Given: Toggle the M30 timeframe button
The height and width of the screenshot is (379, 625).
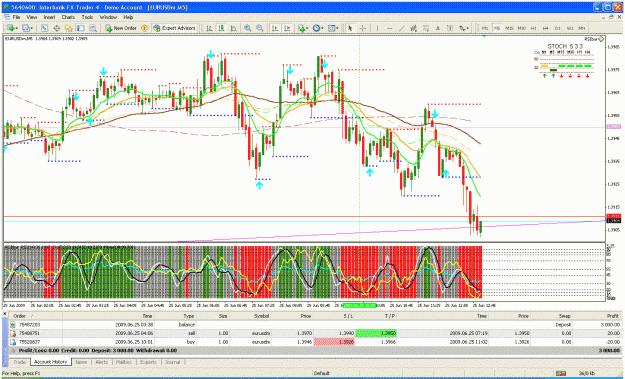Looking at the screenshot, I should pos(521,28).
